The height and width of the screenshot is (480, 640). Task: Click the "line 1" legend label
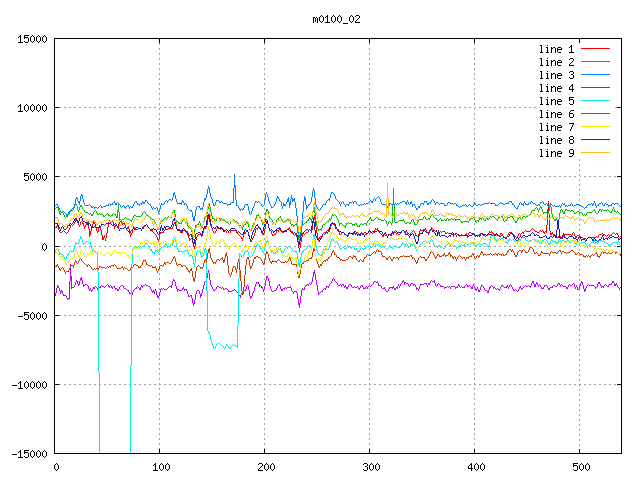556,49
